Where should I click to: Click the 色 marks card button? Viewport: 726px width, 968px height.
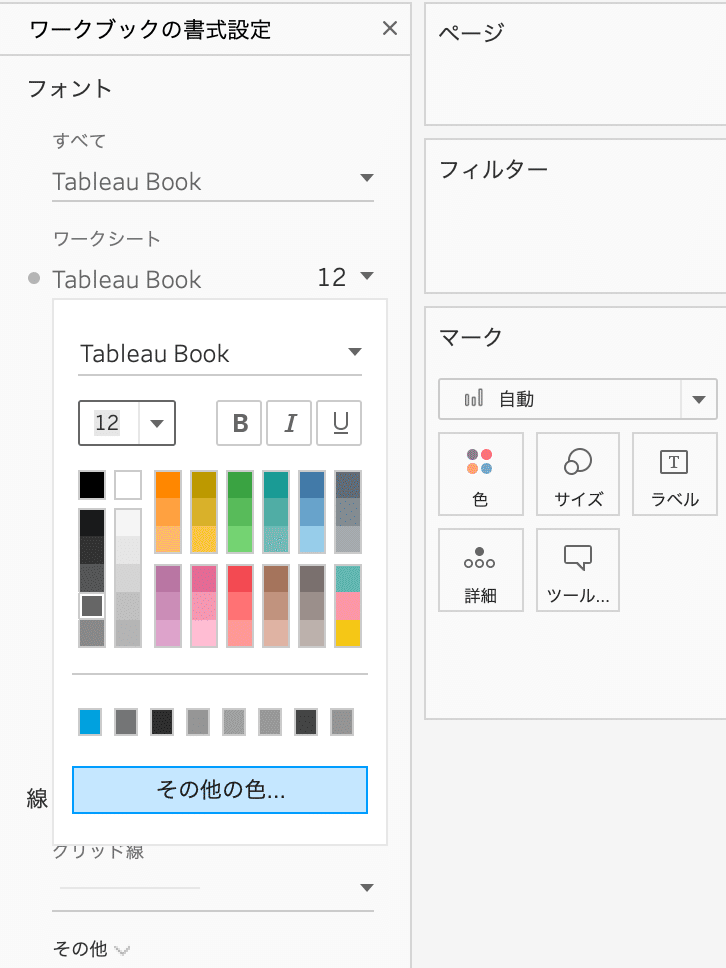pyautogui.click(x=480, y=474)
